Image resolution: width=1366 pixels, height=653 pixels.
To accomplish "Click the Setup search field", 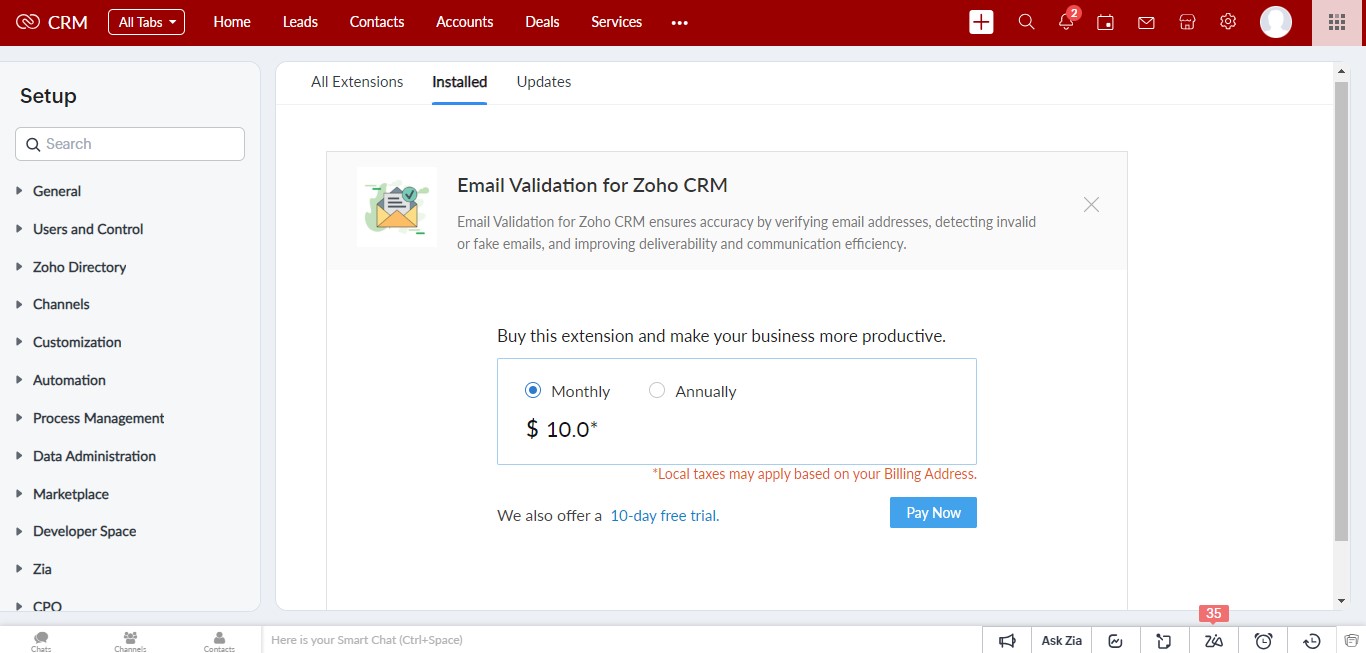I will 130,144.
